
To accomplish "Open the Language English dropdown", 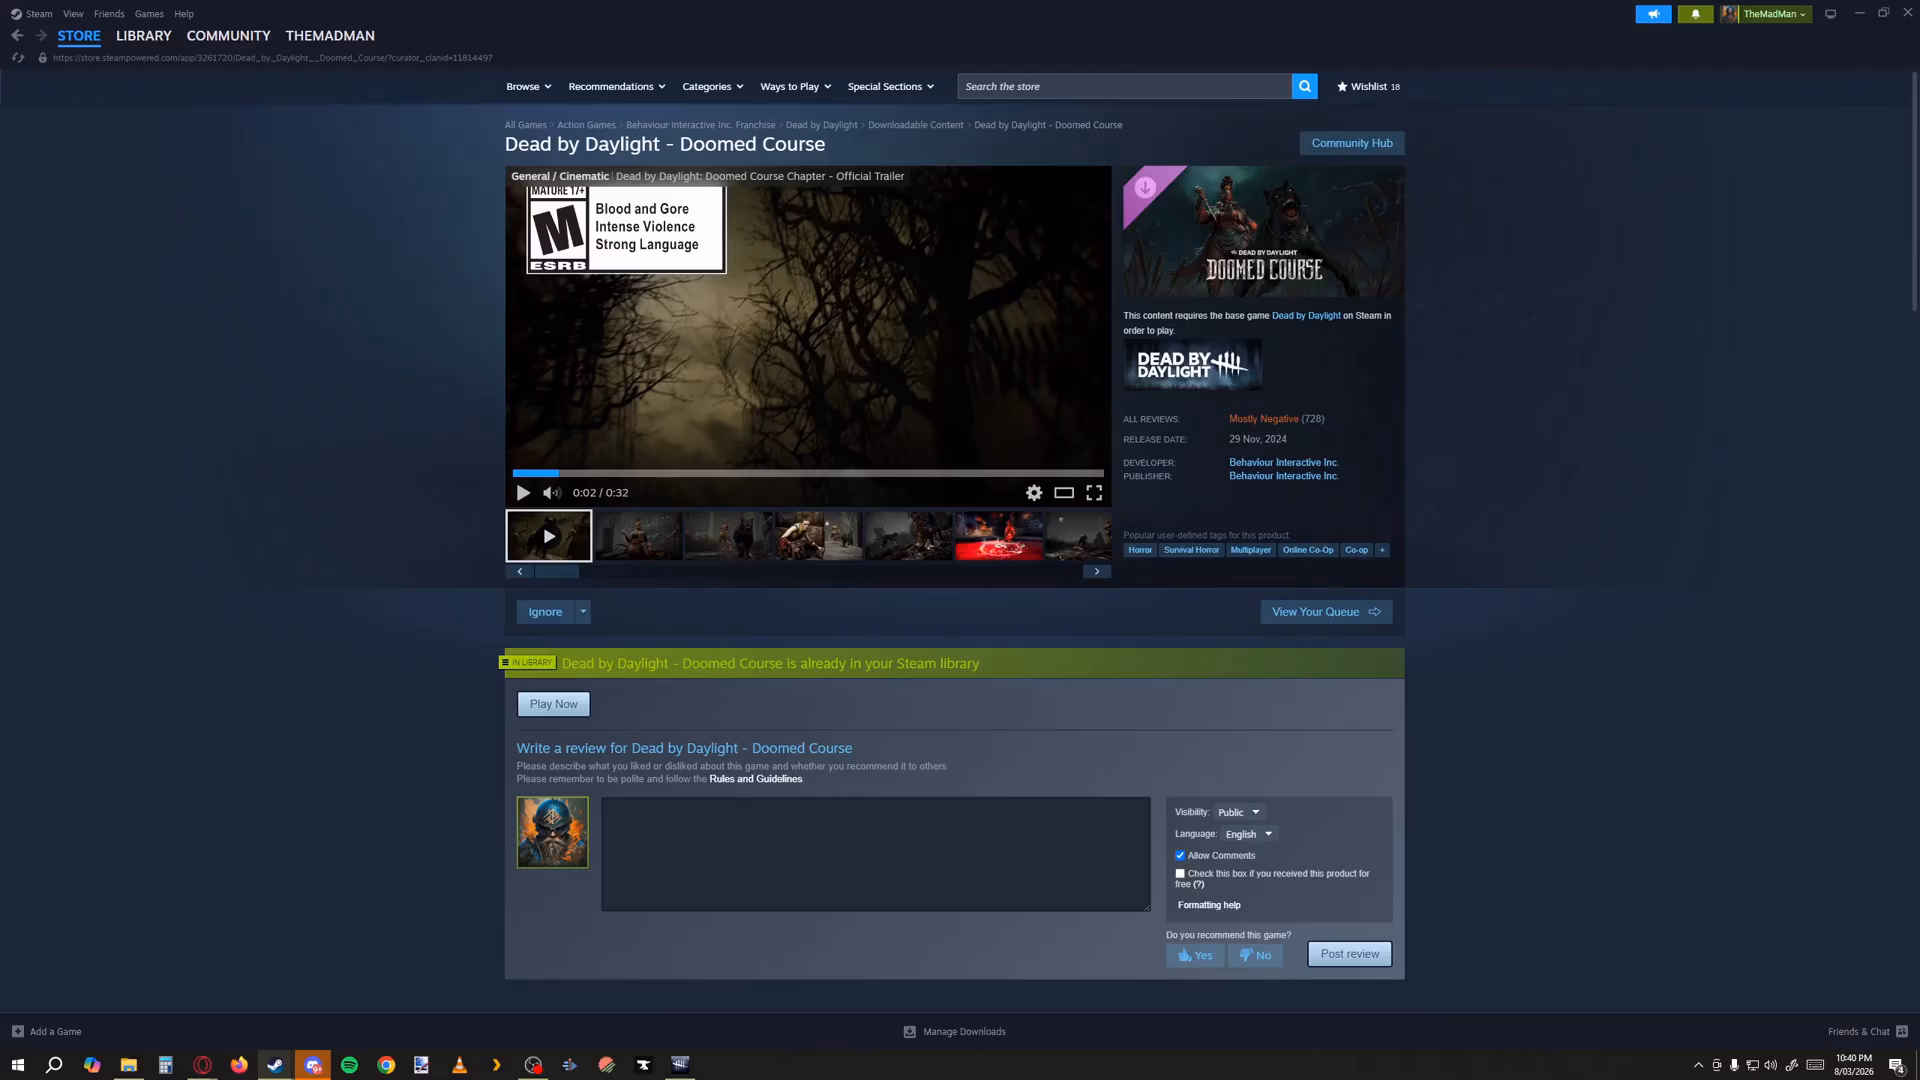I will coord(1249,834).
